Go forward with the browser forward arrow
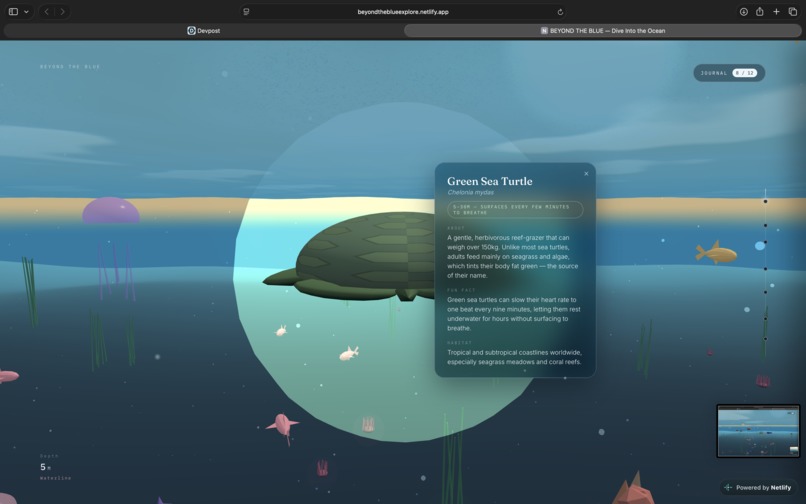Screen dimensions: 806x504 [62, 11]
